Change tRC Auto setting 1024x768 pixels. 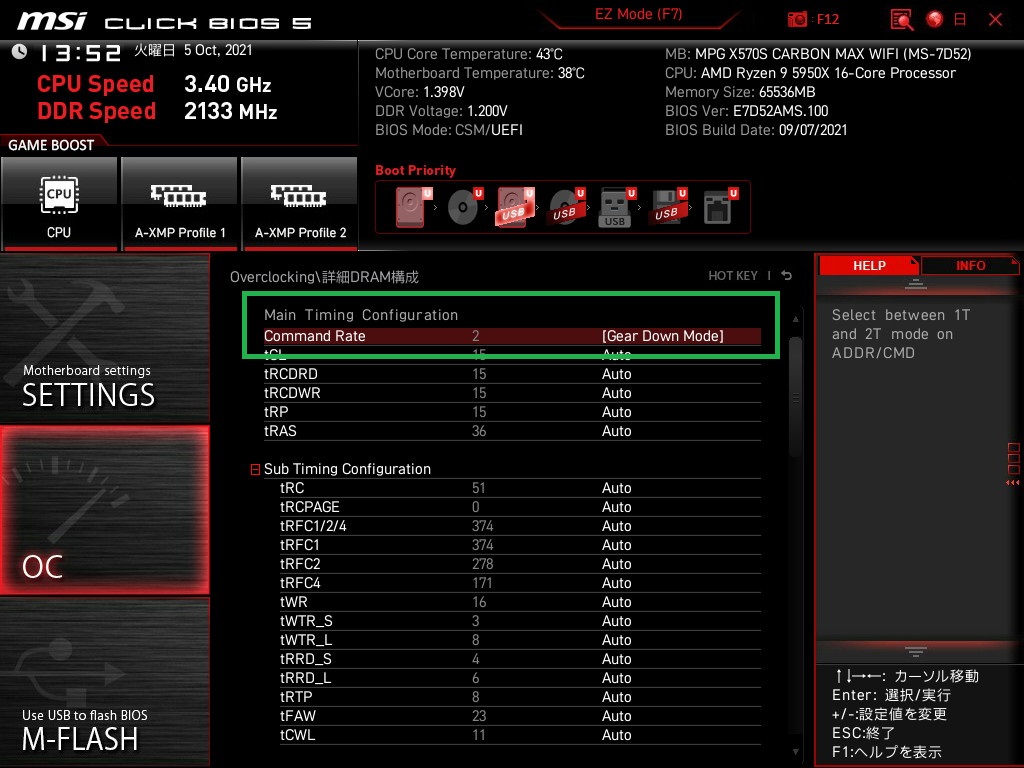[x=616, y=488]
